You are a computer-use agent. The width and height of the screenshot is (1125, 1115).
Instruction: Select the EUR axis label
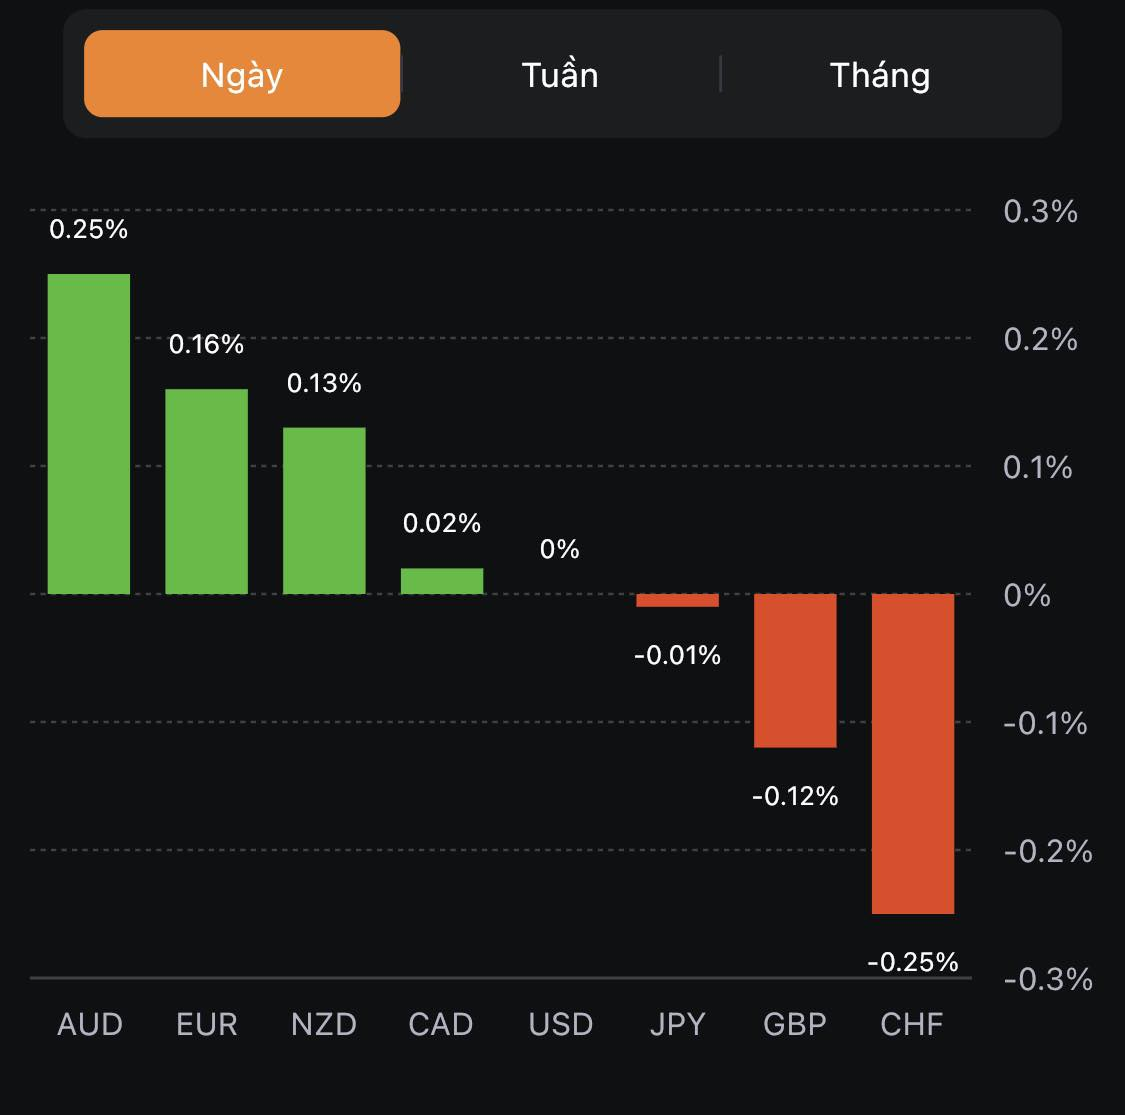coord(207,1025)
